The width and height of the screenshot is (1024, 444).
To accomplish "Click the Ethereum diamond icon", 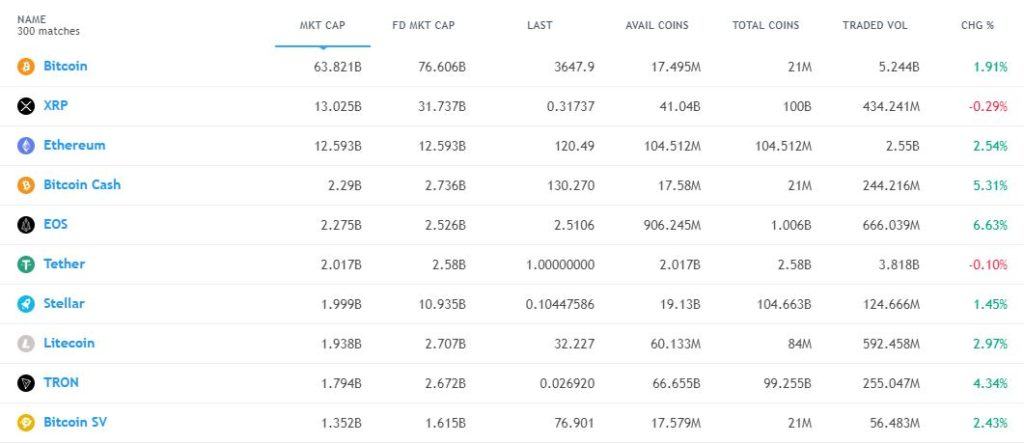I will pyautogui.click(x=26, y=145).
